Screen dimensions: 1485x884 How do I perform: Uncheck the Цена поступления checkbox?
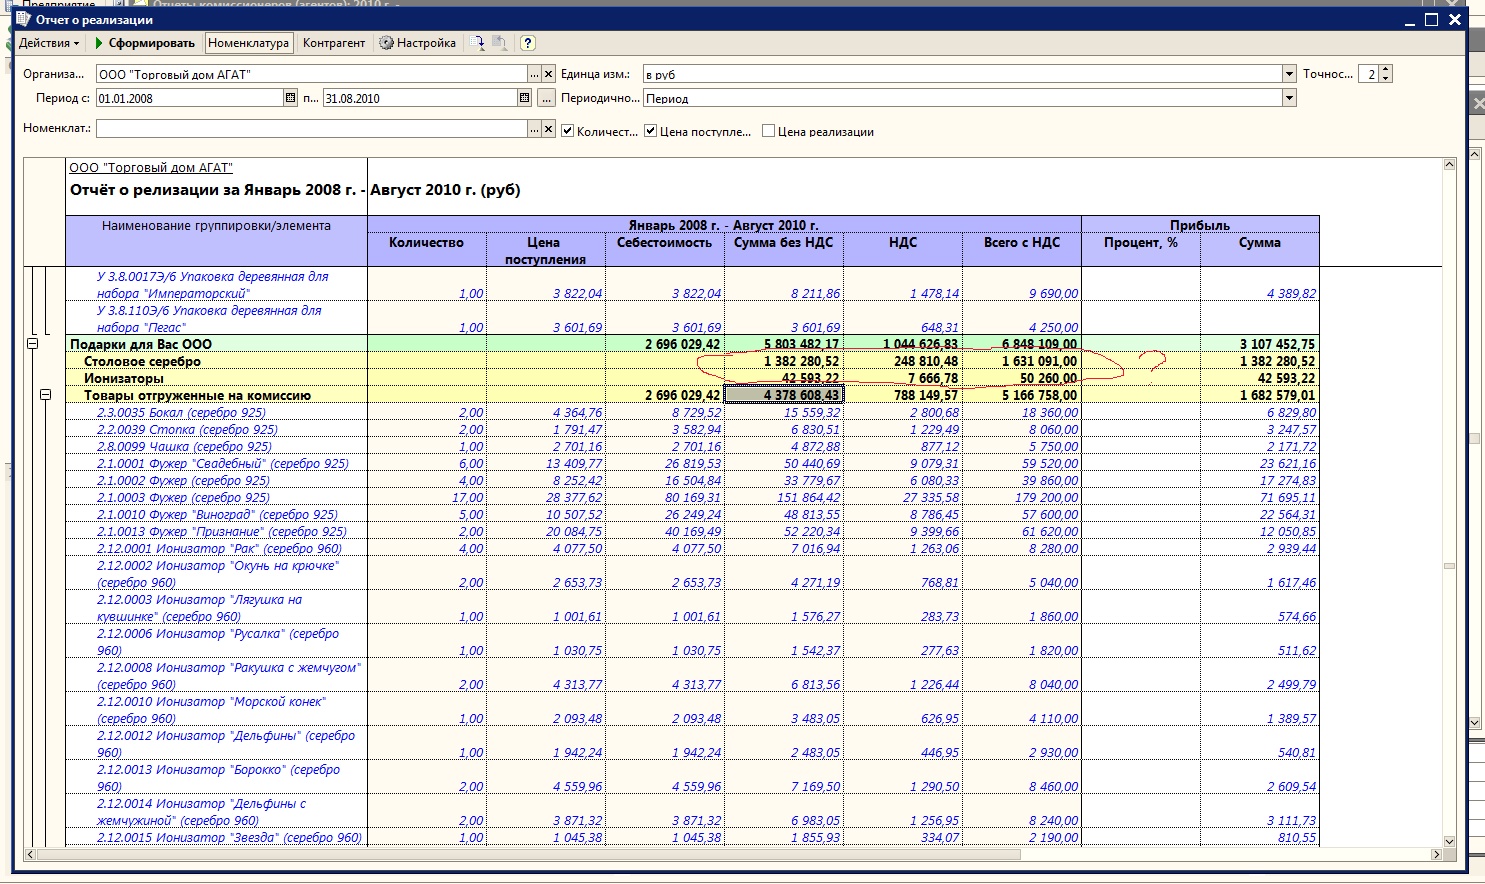coord(650,131)
